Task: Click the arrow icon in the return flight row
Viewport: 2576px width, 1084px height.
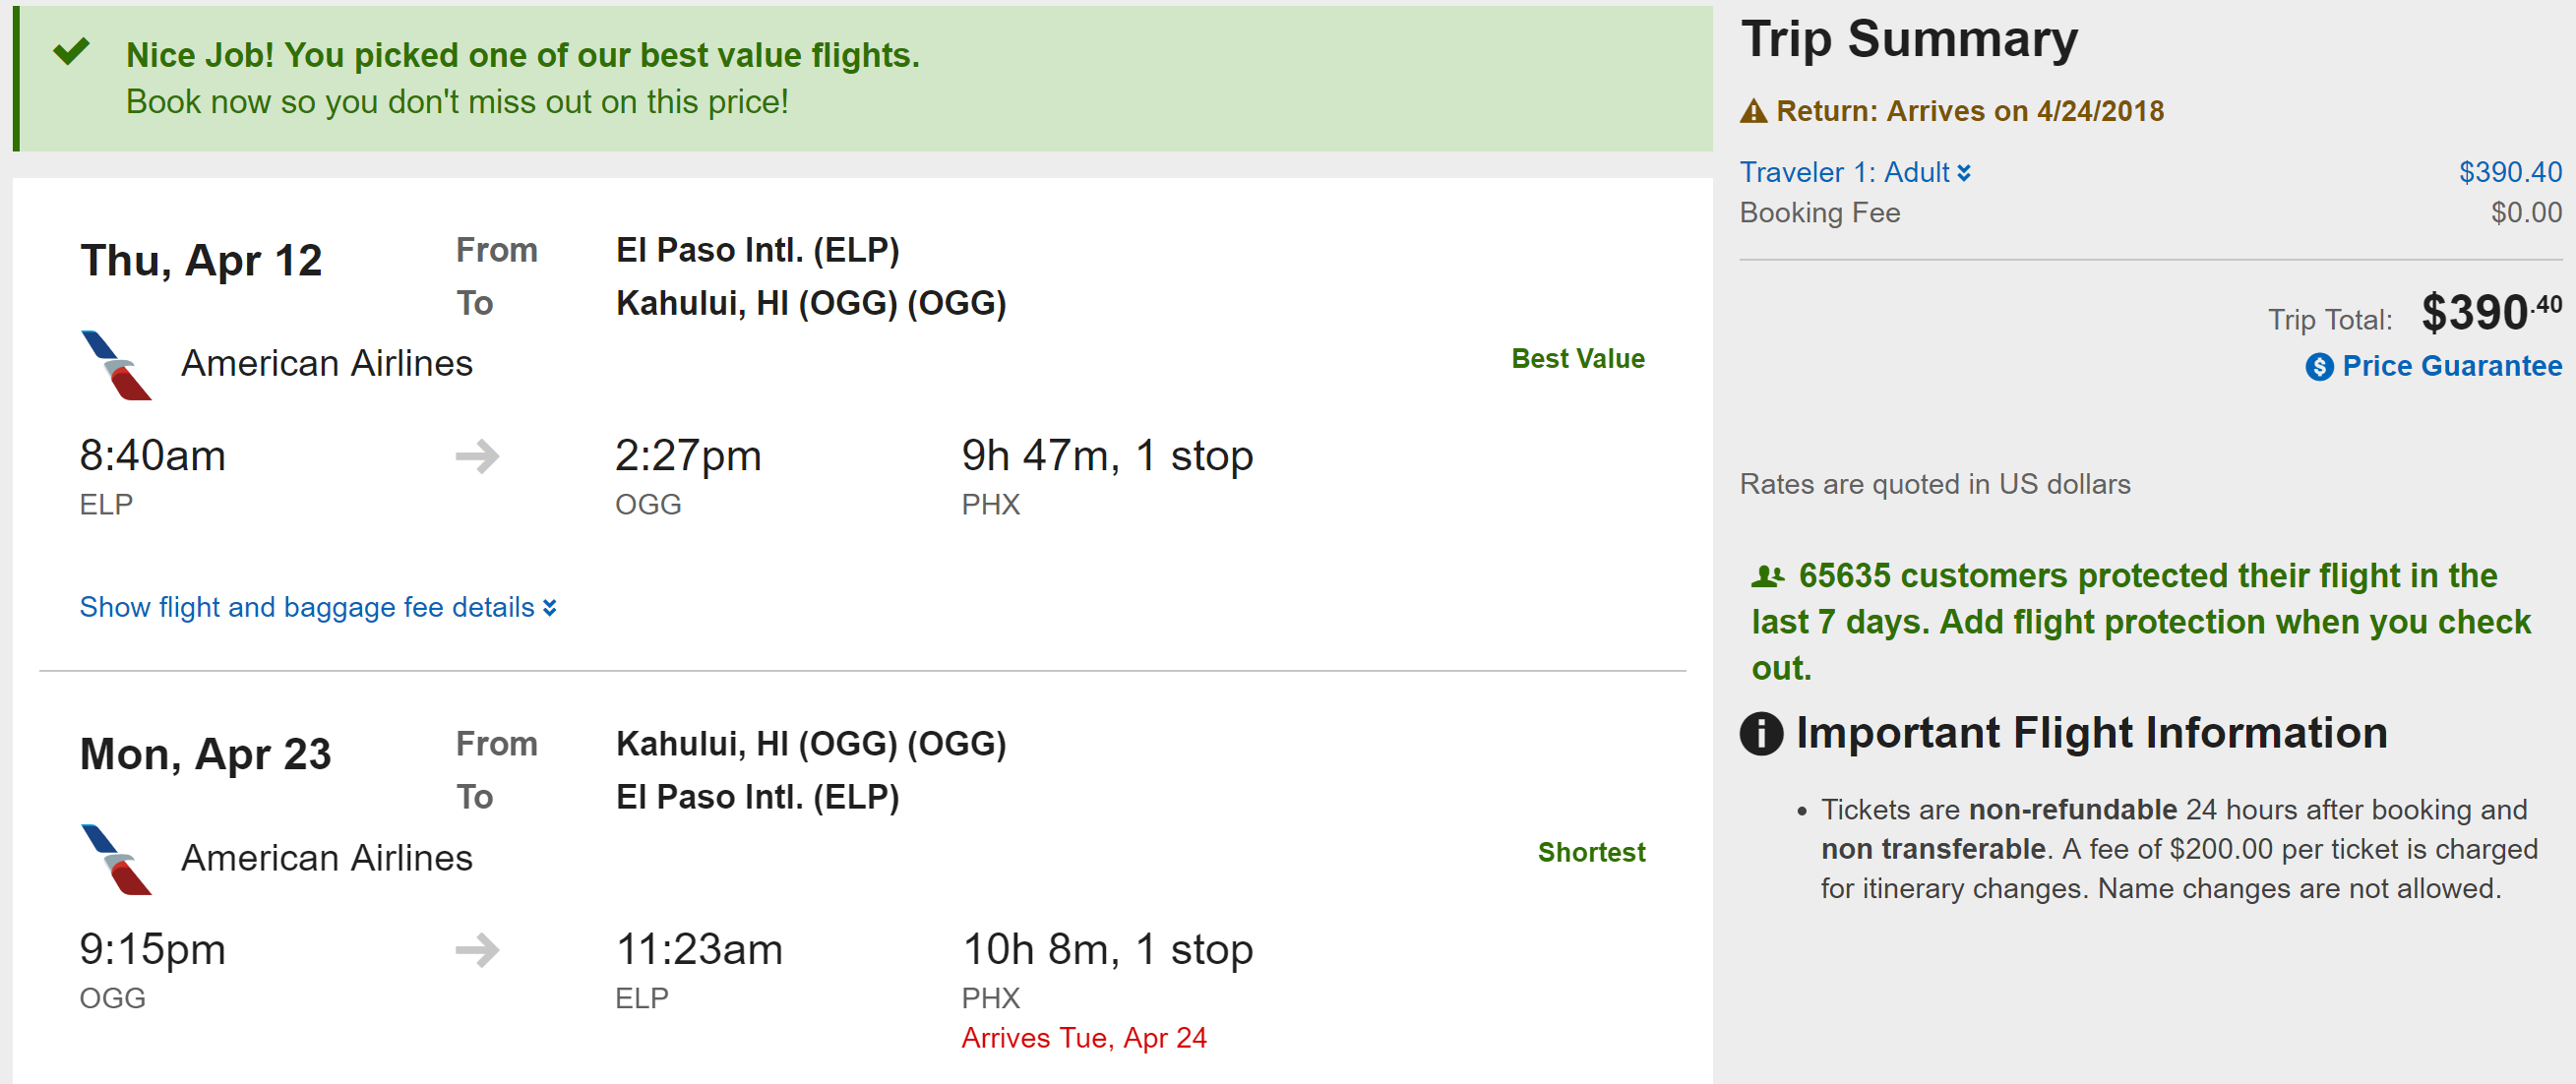Action: [x=477, y=950]
